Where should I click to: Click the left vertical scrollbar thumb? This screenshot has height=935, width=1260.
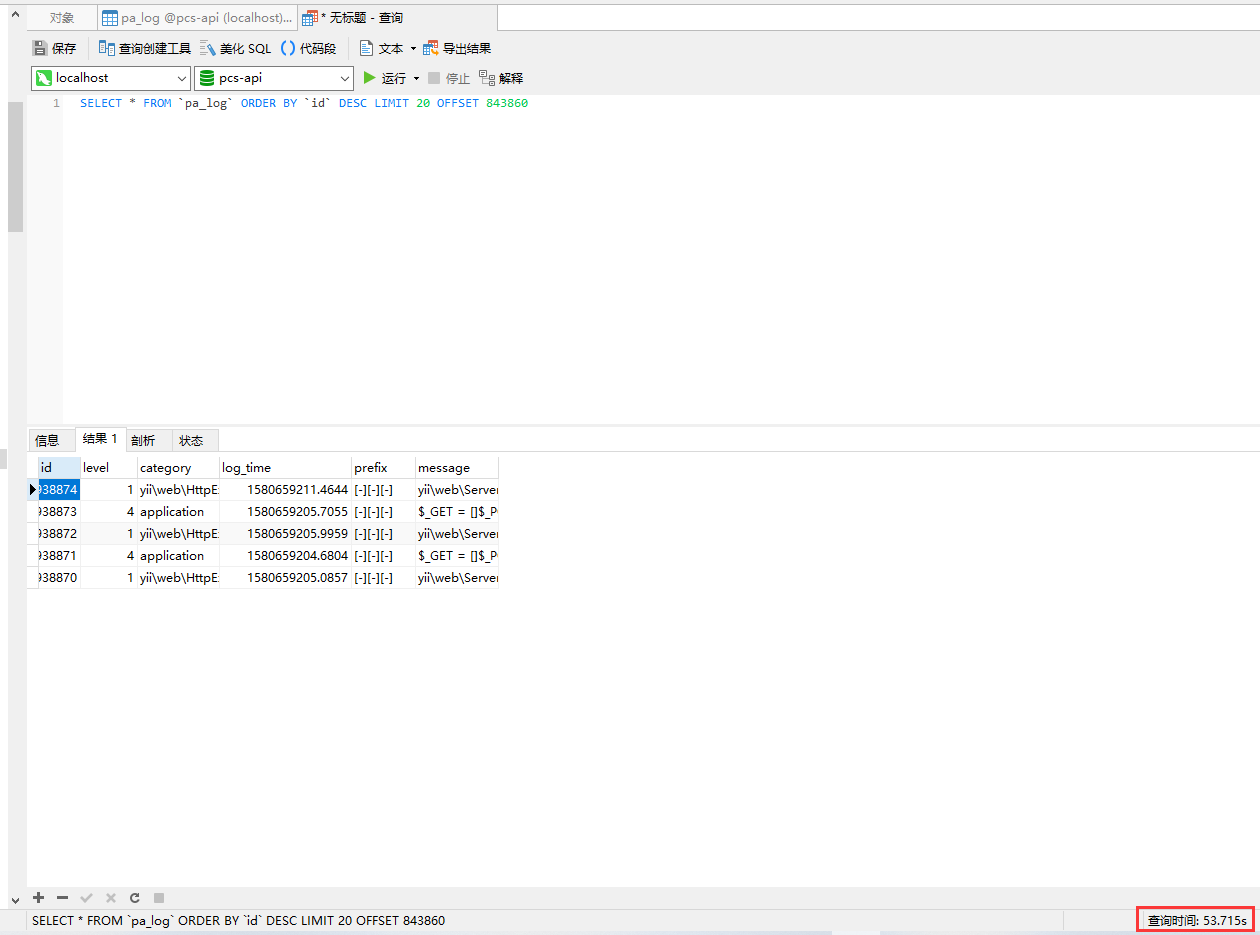pyautogui.click(x=15, y=166)
